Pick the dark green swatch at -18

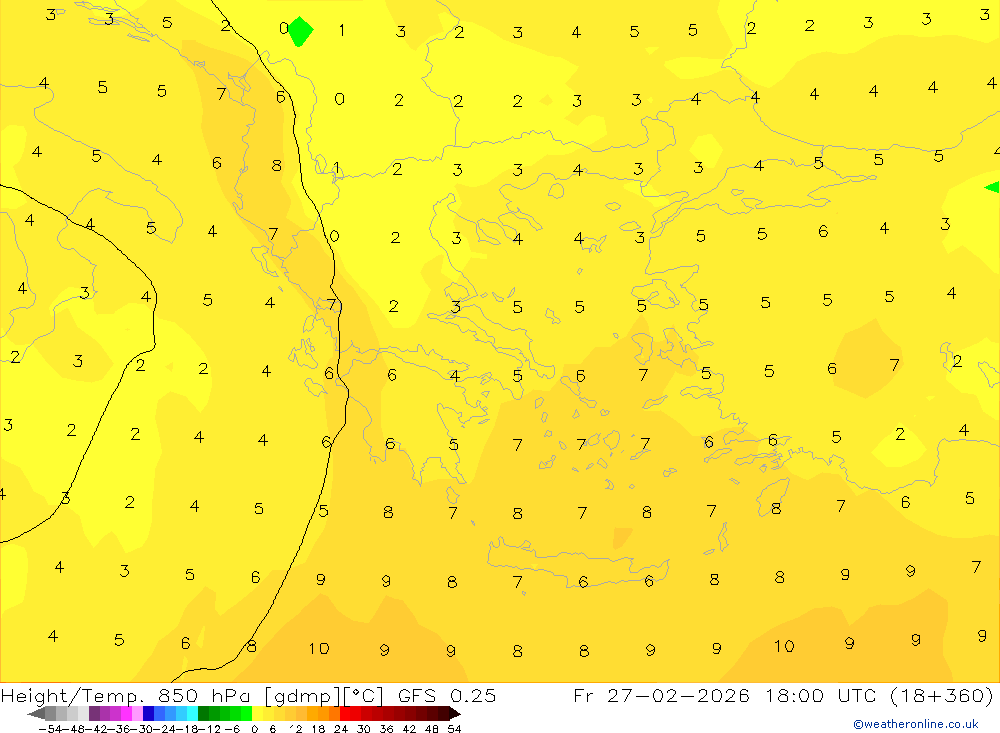click(x=203, y=714)
